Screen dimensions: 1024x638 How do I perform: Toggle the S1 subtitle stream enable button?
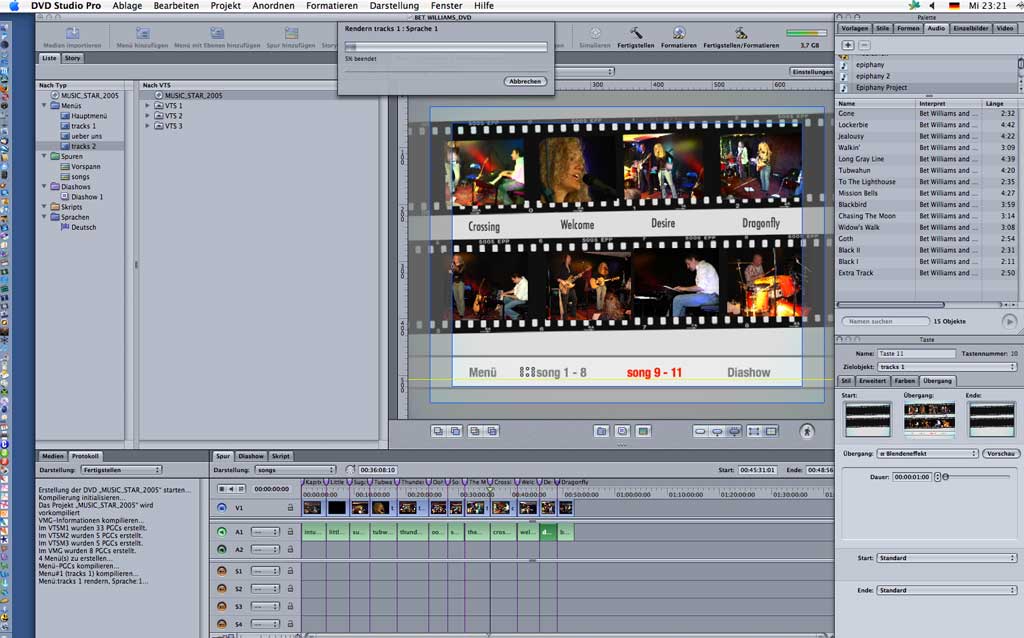coord(222,571)
